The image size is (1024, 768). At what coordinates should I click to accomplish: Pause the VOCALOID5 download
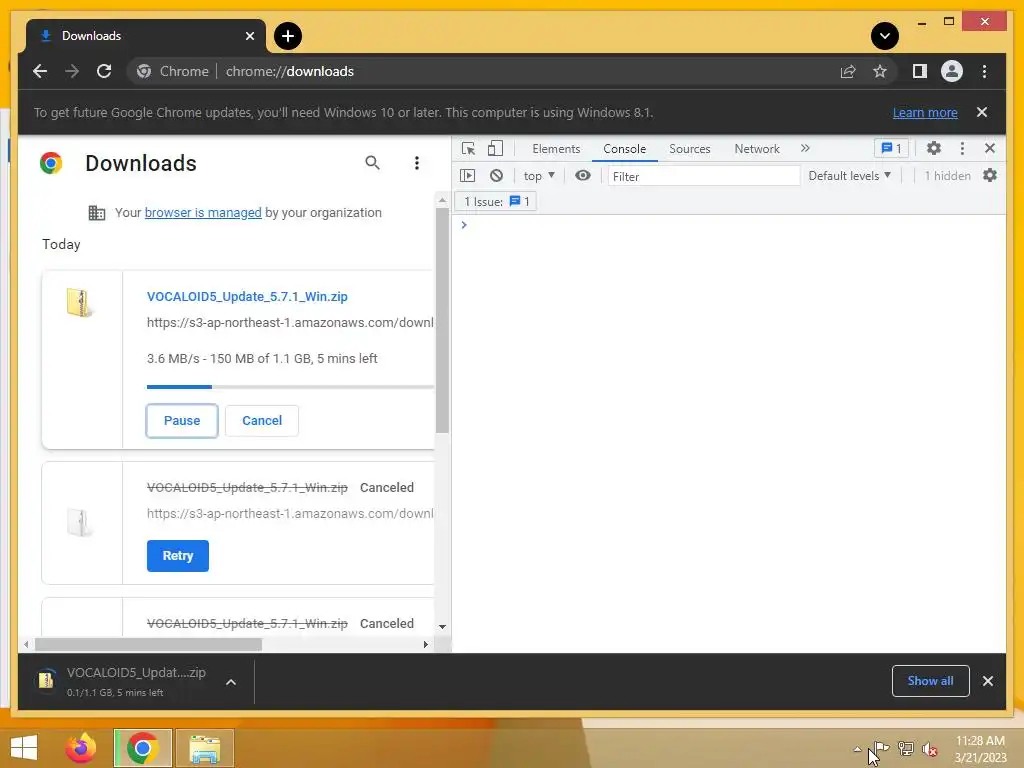coord(182,421)
